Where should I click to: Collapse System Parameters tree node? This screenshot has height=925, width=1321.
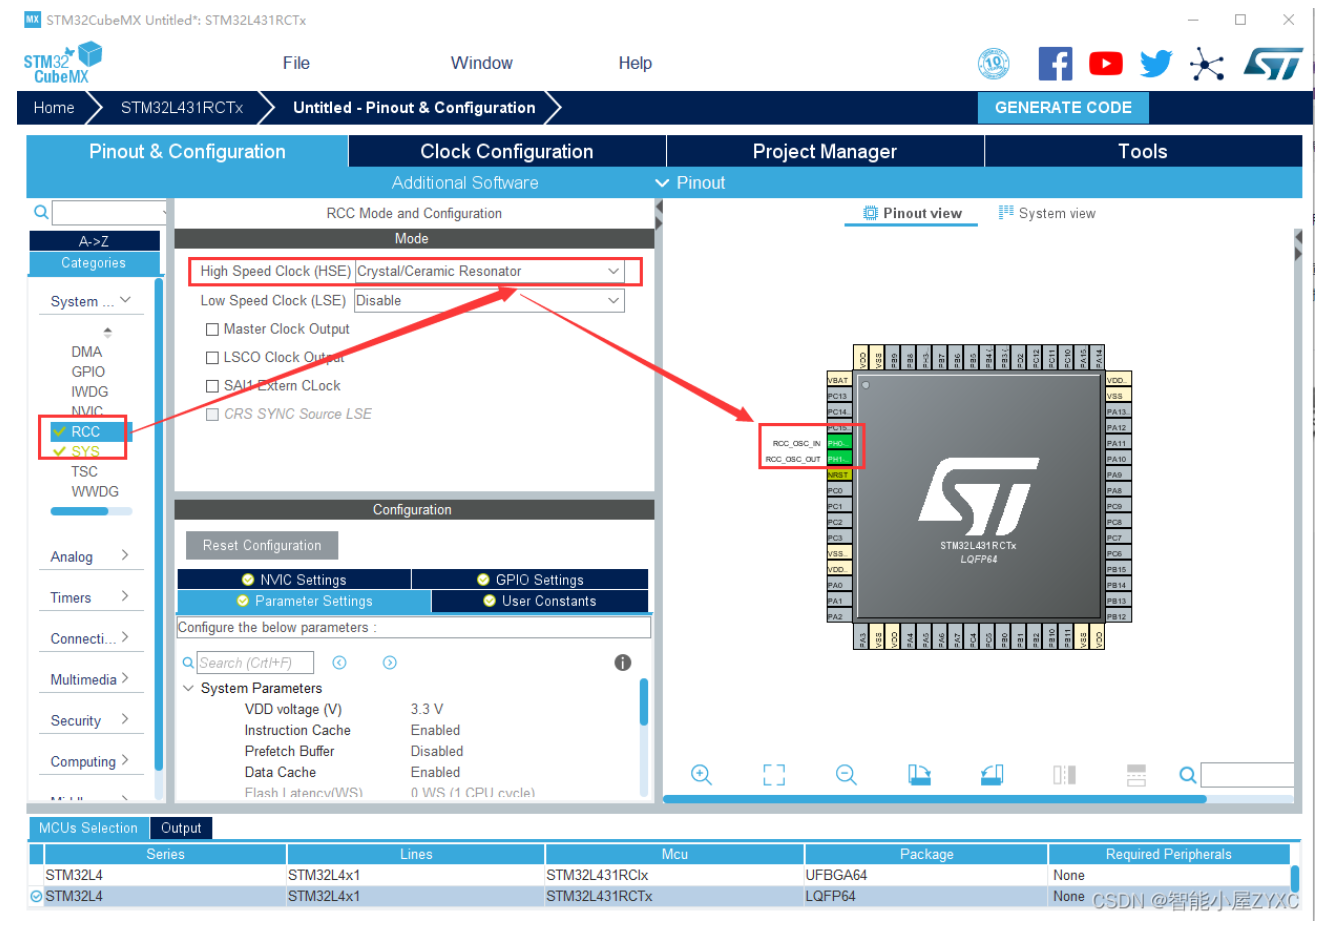point(188,688)
